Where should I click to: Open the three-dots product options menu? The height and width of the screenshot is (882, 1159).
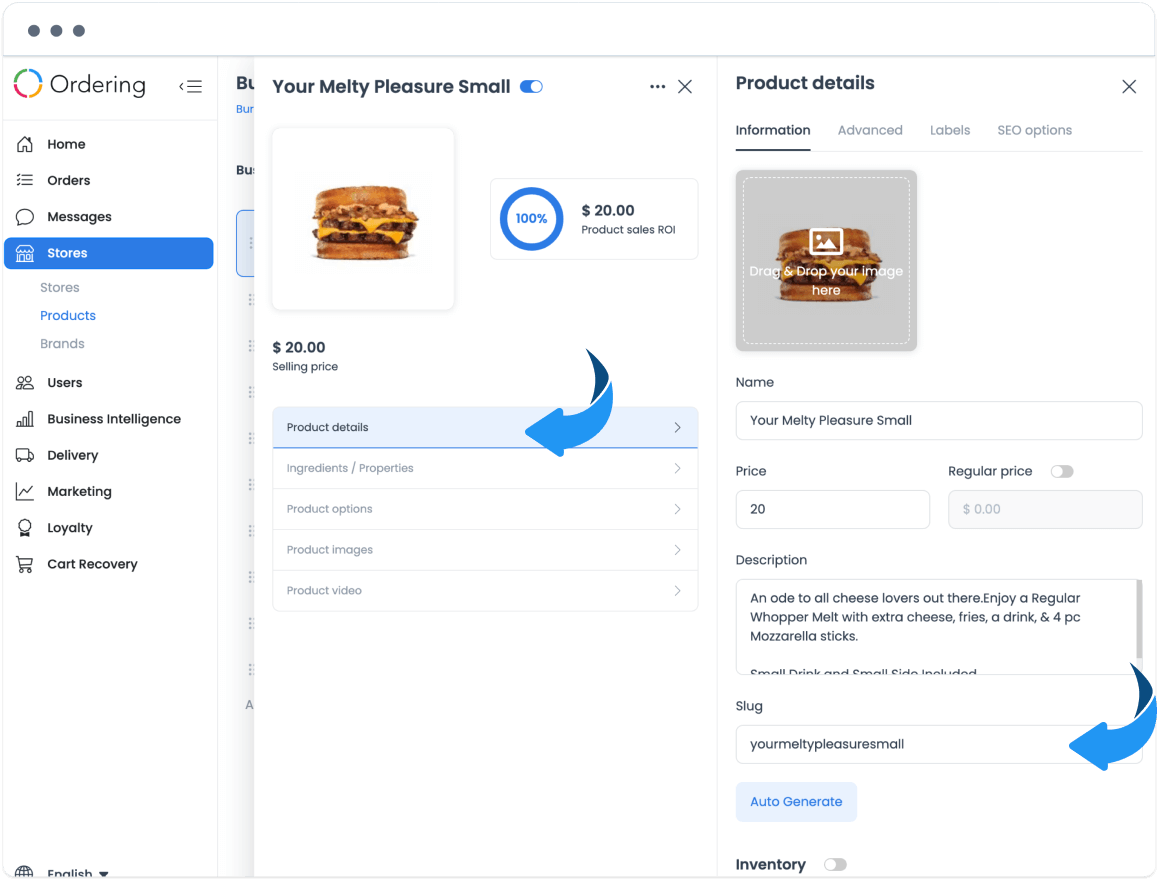[x=657, y=86]
